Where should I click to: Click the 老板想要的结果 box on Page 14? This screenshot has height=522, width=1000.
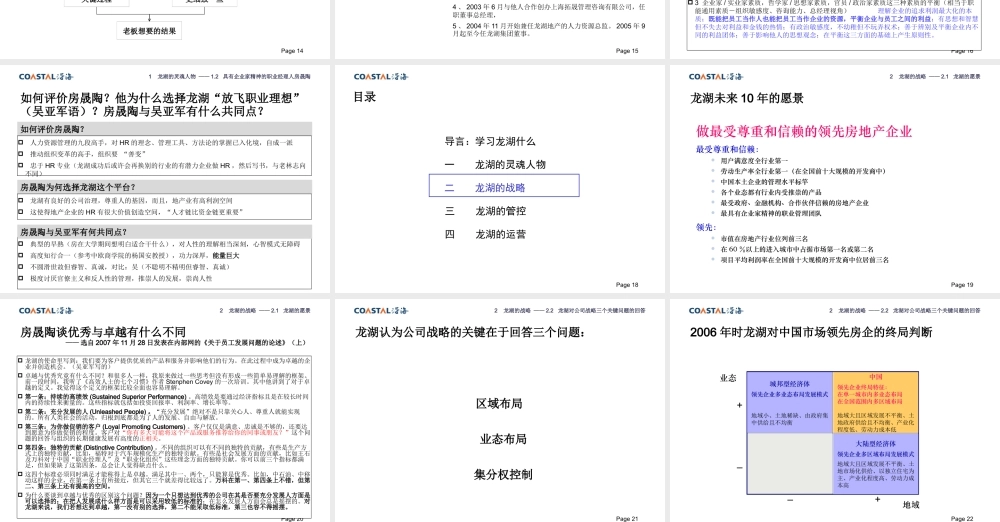pyautogui.click(x=149, y=31)
